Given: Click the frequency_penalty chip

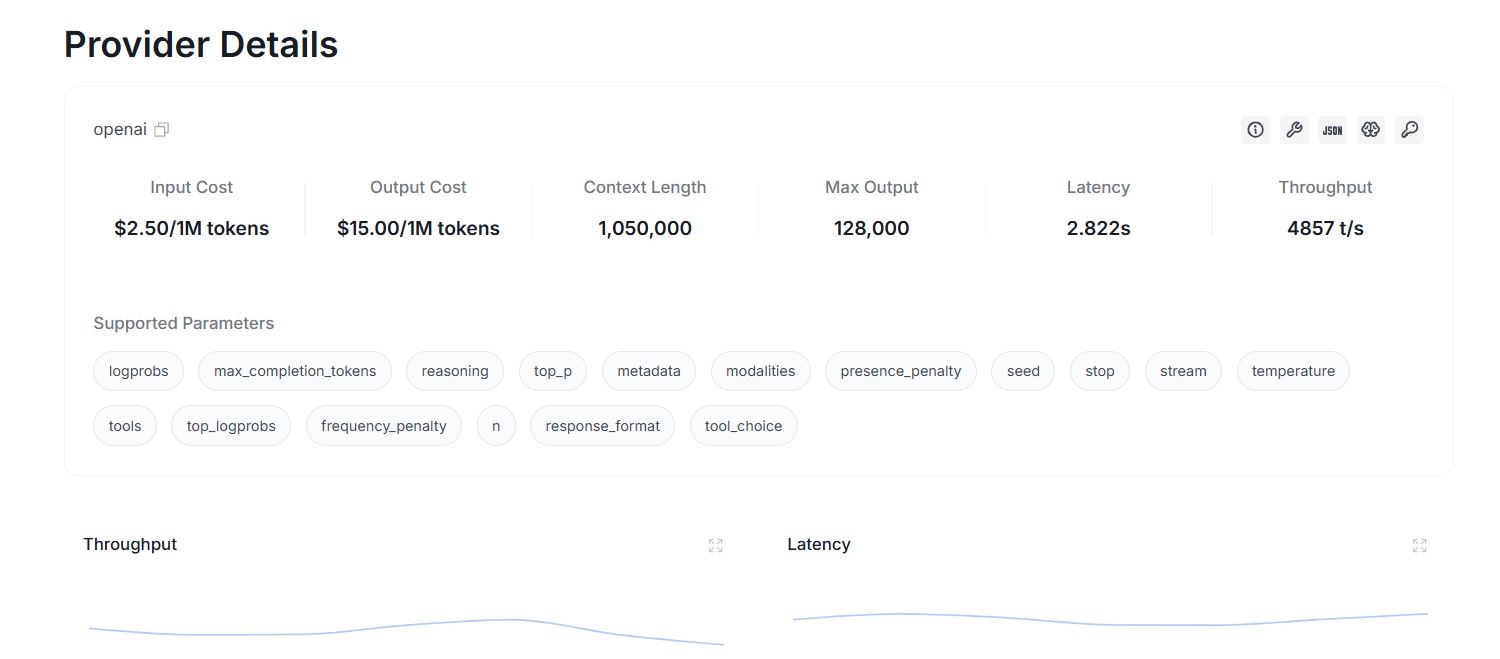Looking at the screenshot, I should 384,426.
